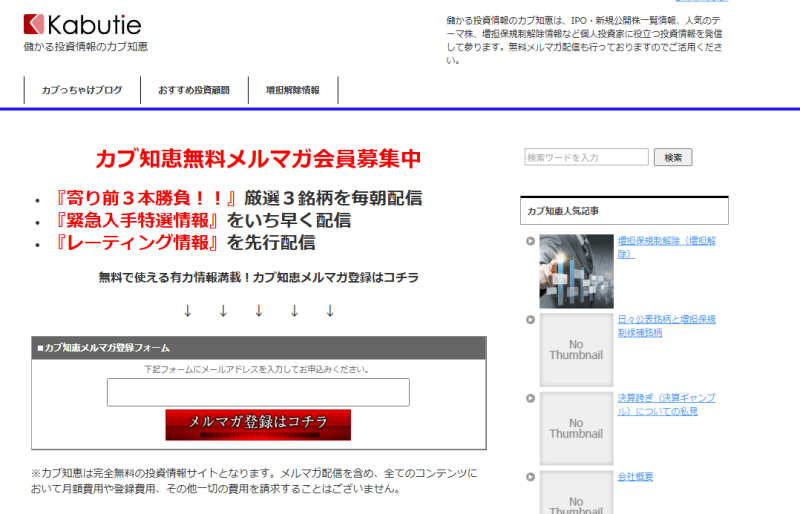Click the 検索 search button
This screenshot has width=800, height=514.
coord(673,157)
